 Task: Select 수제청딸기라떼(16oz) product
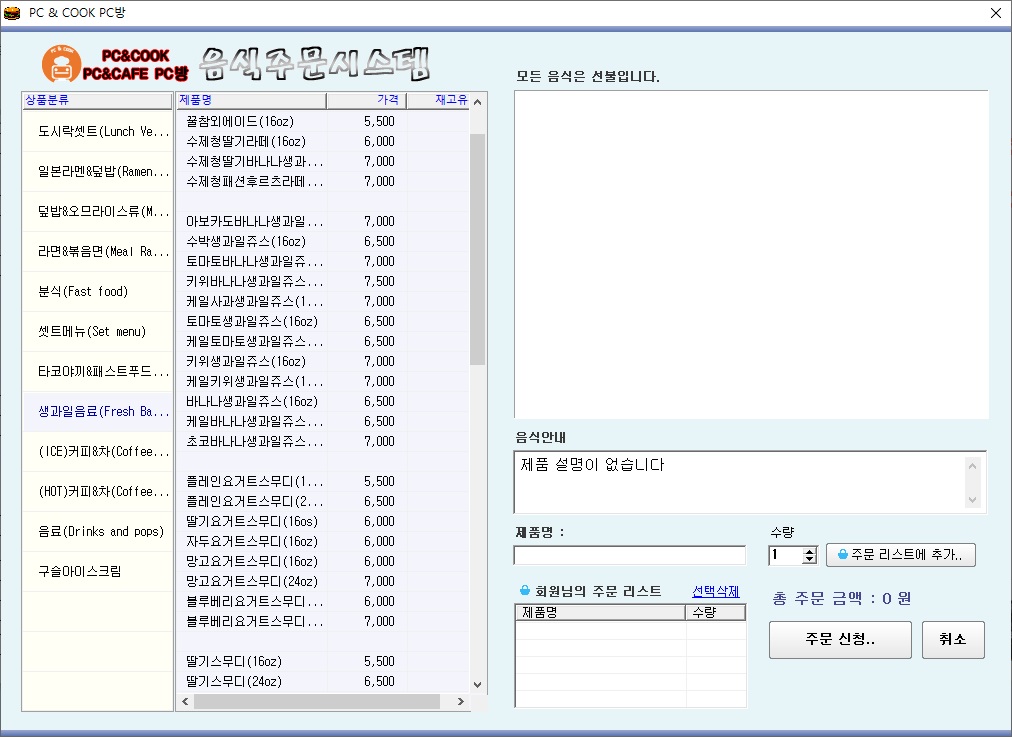(323, 141)
